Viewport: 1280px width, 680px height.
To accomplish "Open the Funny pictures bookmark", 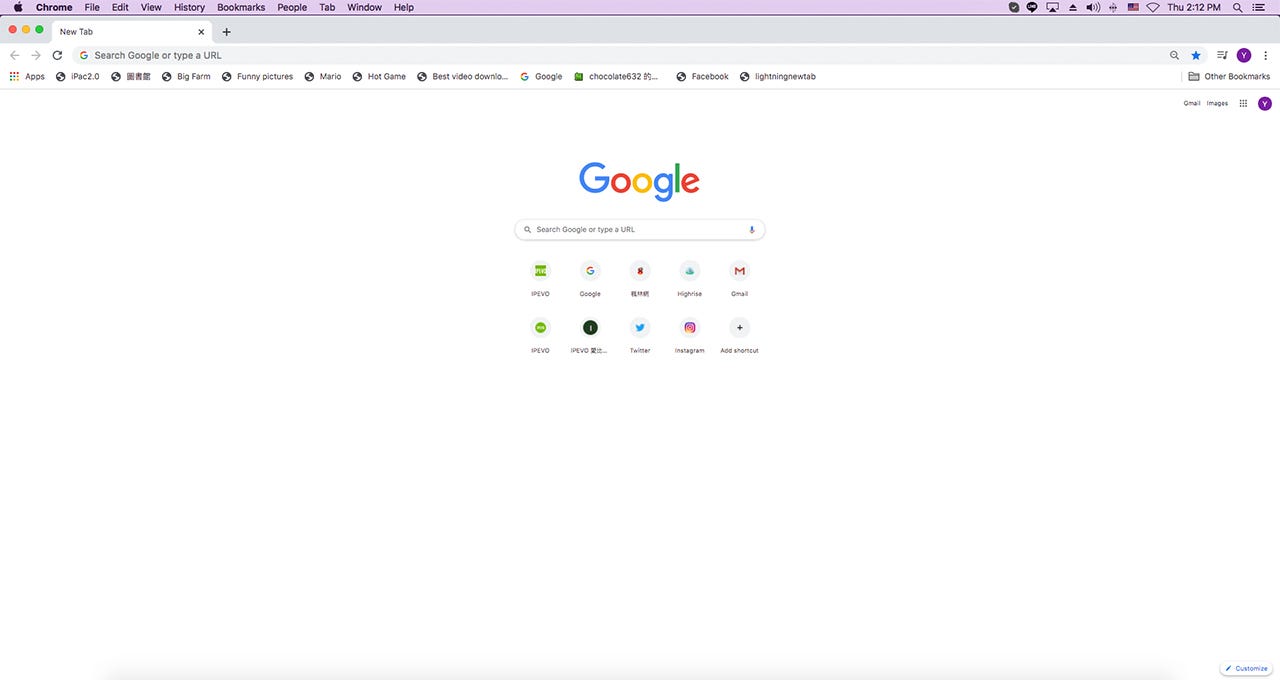I will click(257, 76).
